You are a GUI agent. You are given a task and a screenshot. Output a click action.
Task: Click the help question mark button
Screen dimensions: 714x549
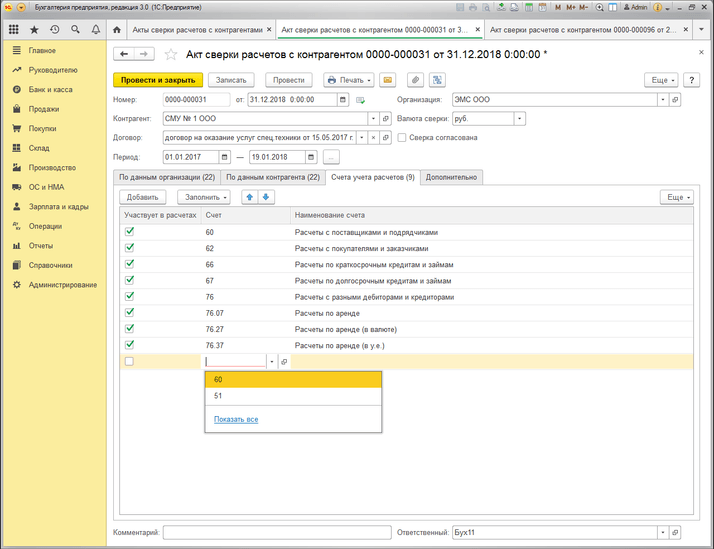pos(691,80)
